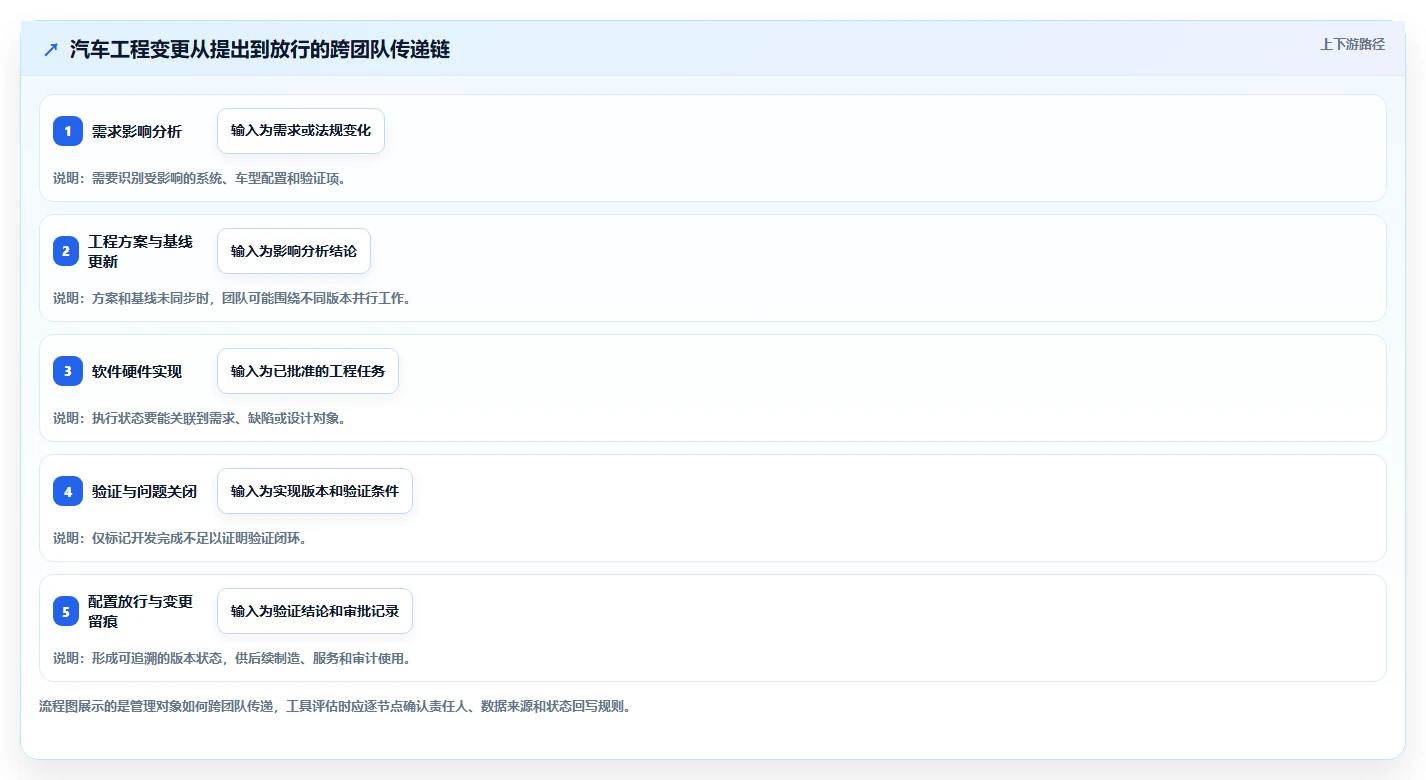Viewport: 1426px width, 780px height.
Task: Click the 配置放行与变更留痕 step title
Action: [141, 611]
